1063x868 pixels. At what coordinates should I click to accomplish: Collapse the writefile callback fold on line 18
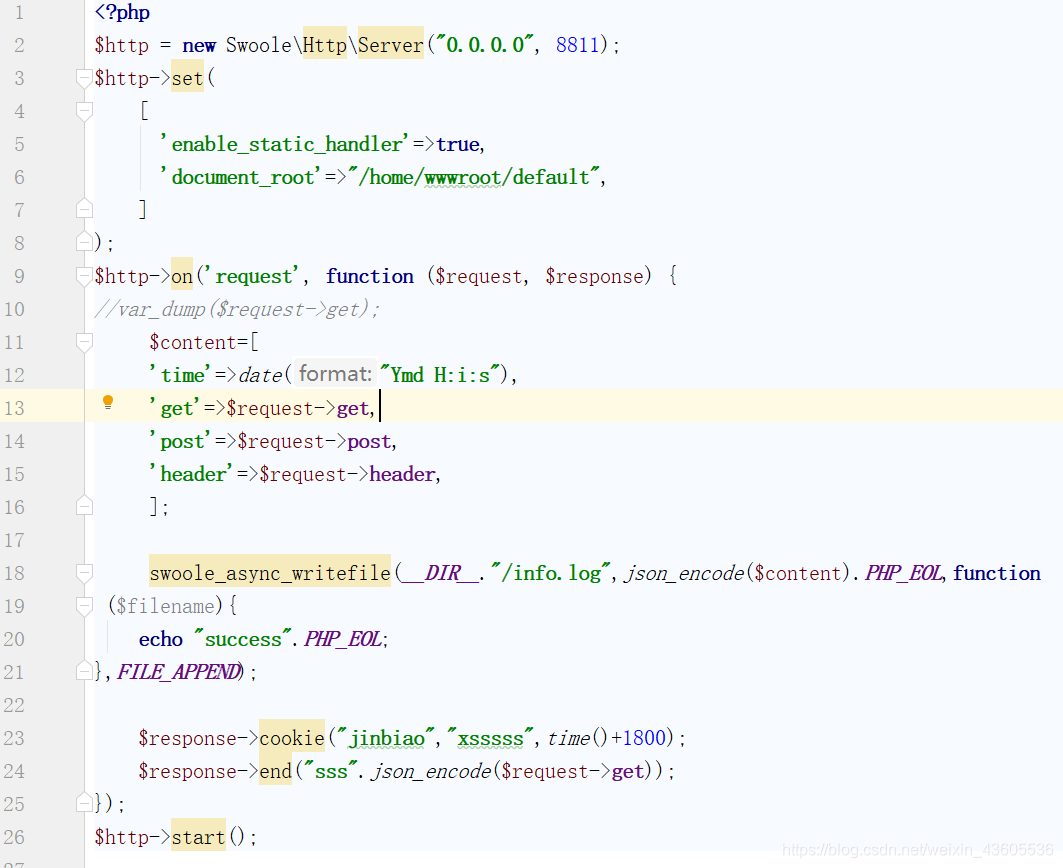84,573
